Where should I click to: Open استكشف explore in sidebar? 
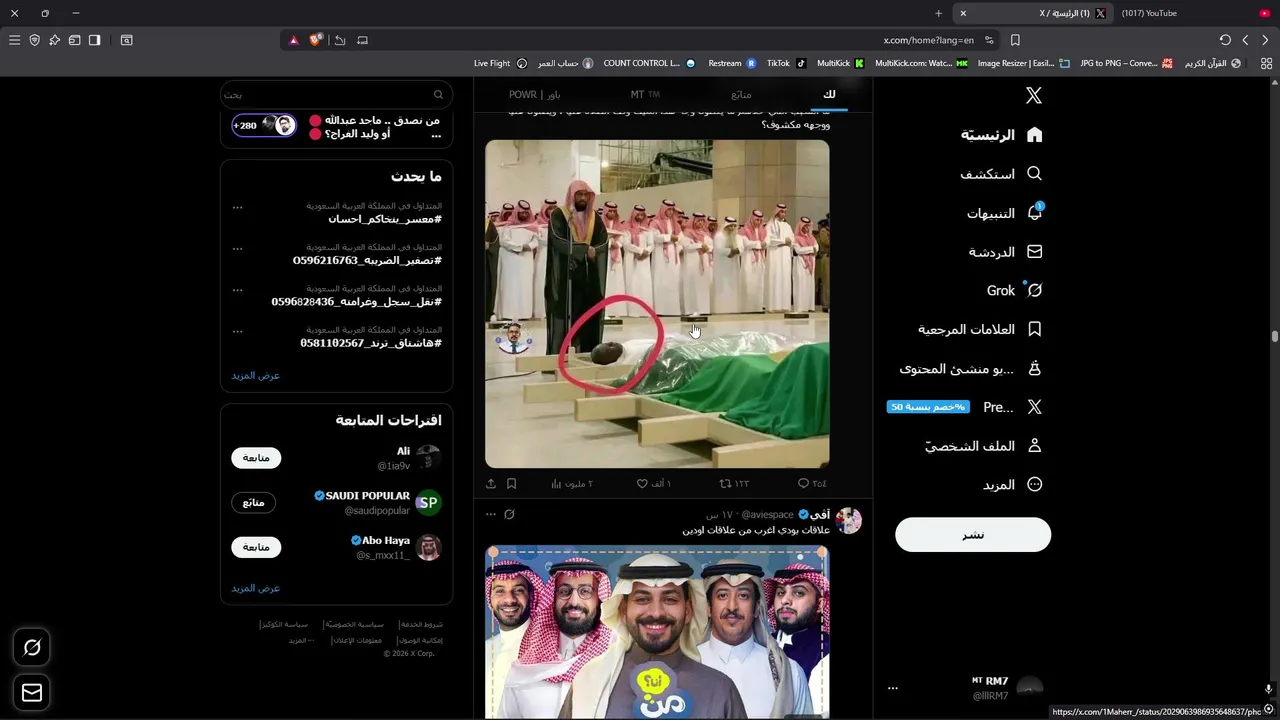point(1001,173)
